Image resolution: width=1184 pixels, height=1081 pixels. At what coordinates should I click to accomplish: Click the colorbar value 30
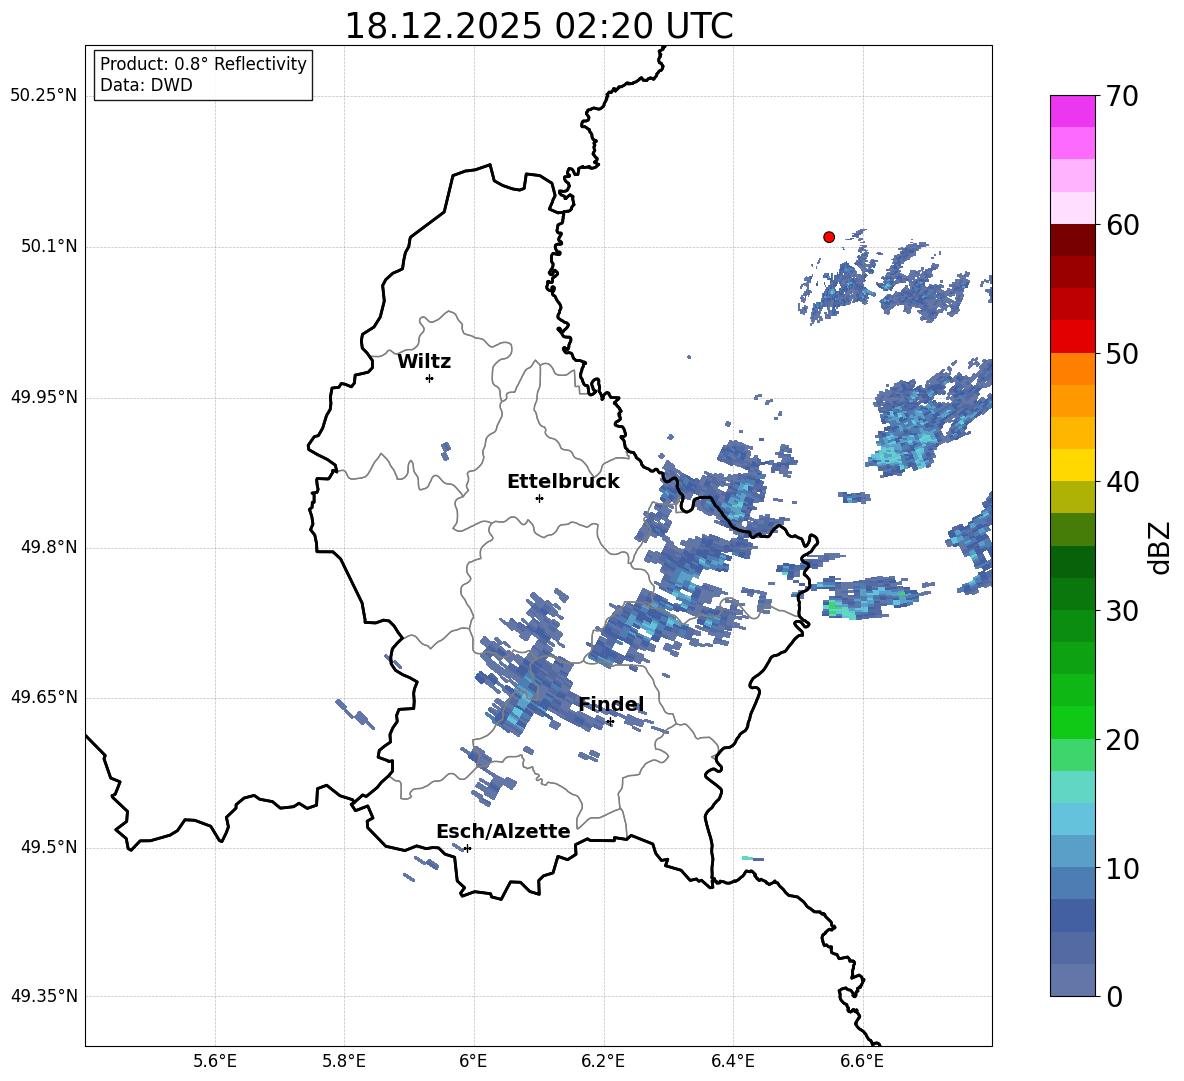tap(1122, 611)
